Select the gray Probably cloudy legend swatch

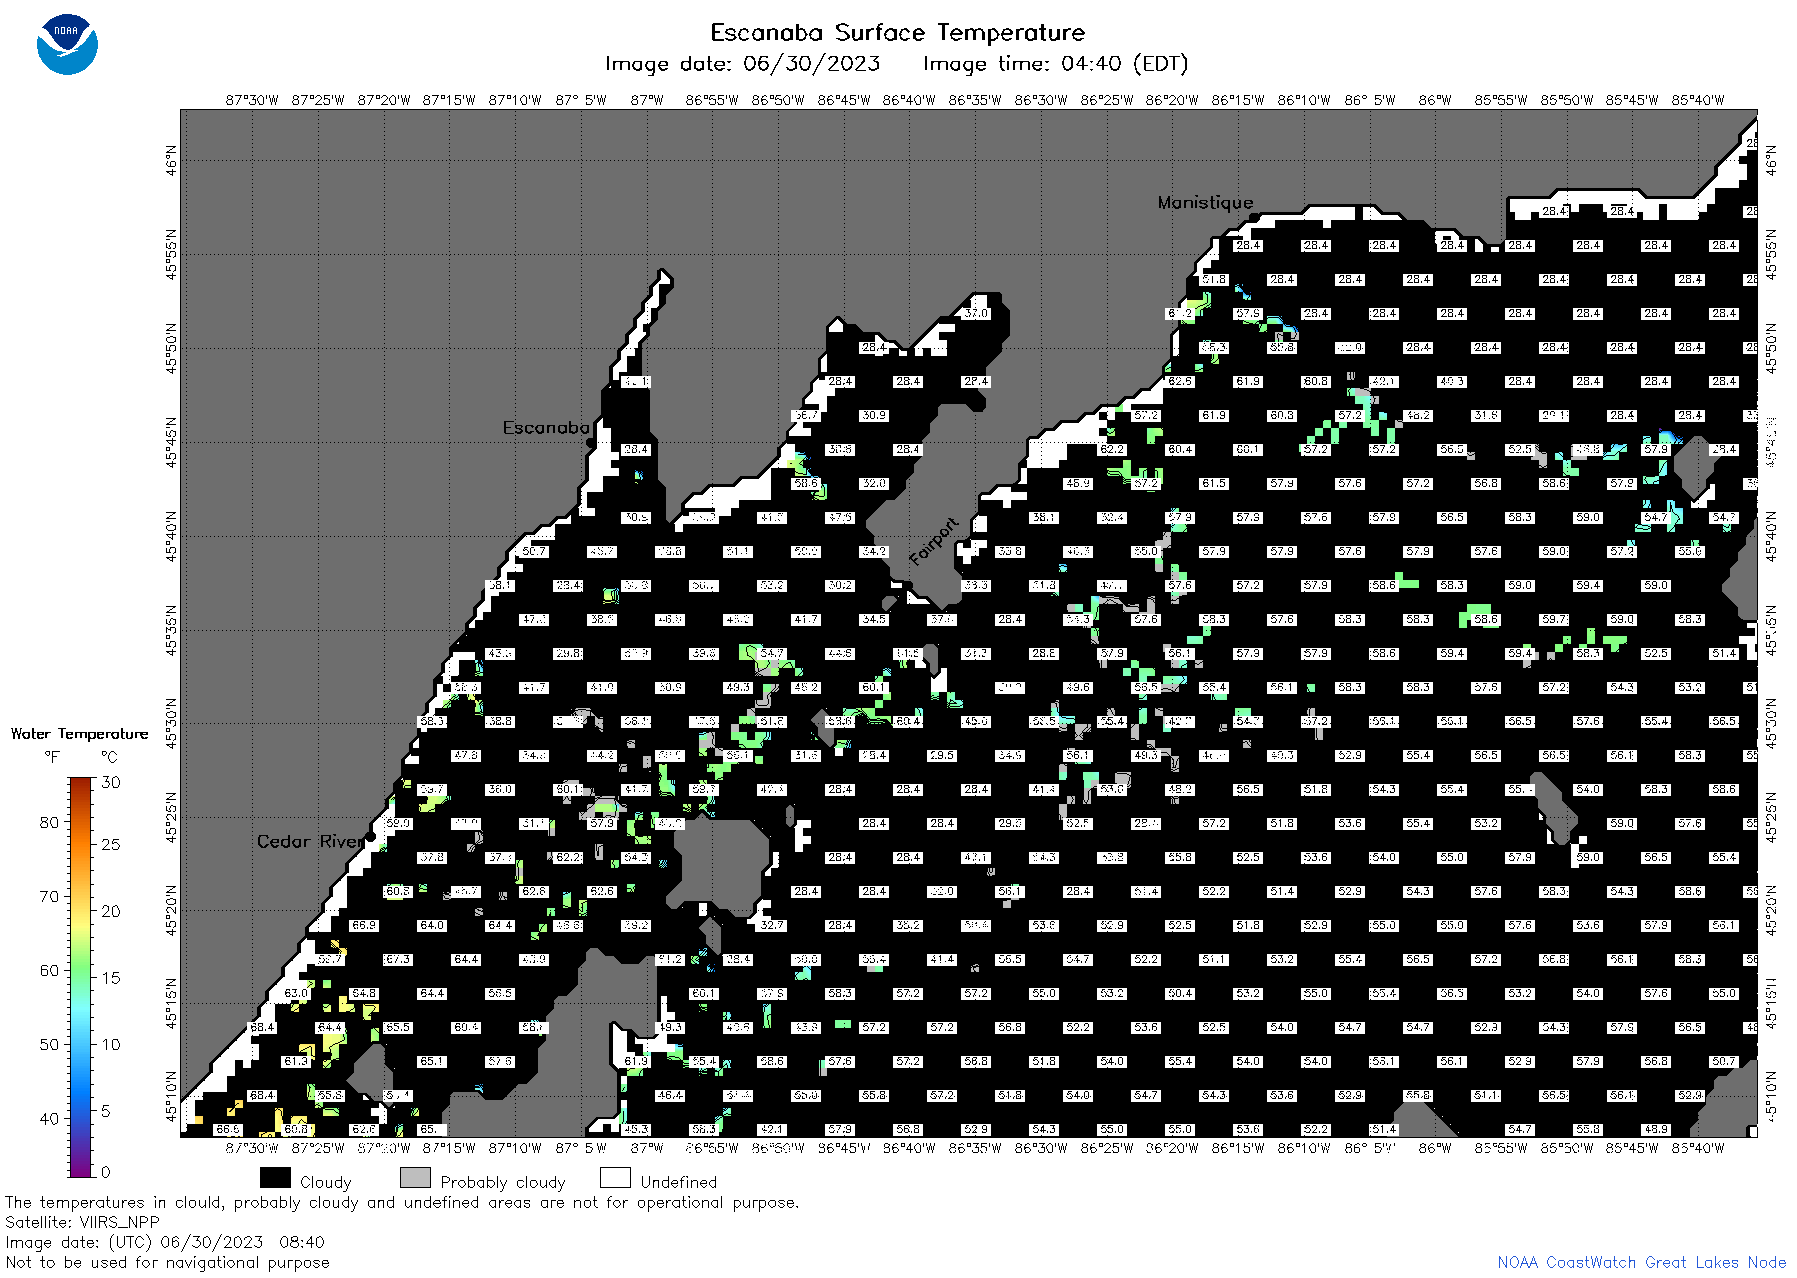[415, 1178]
